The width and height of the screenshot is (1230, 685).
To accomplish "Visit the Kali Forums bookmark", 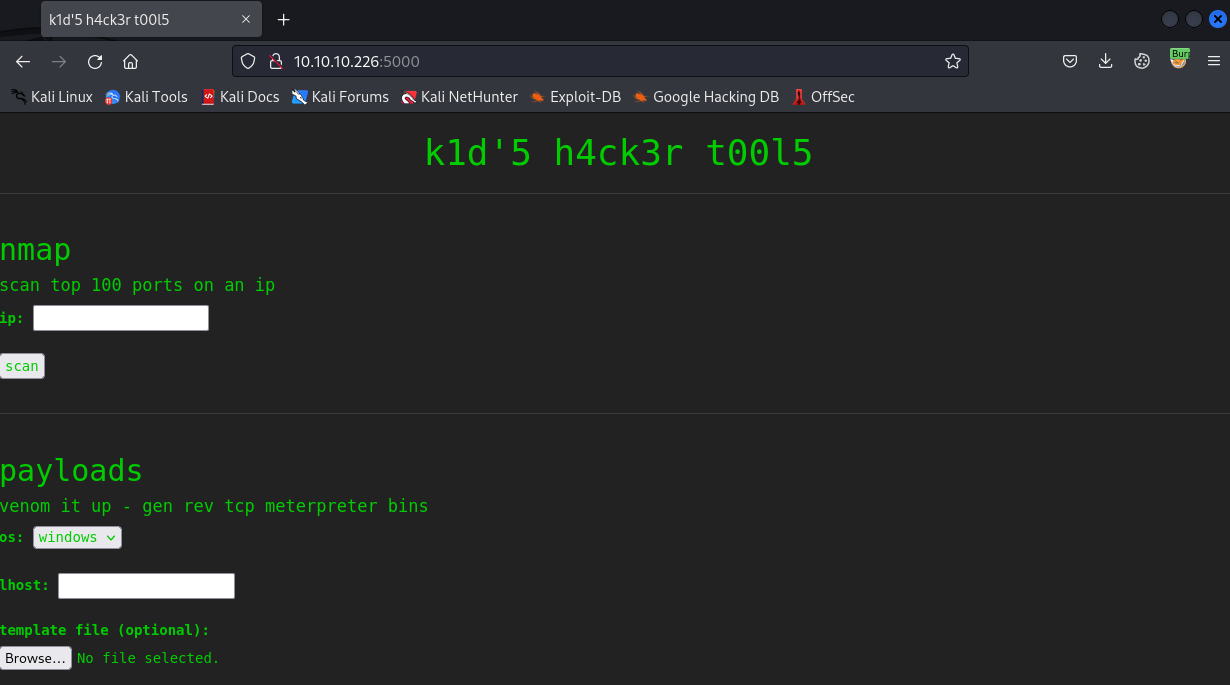I will pos(340,97).
